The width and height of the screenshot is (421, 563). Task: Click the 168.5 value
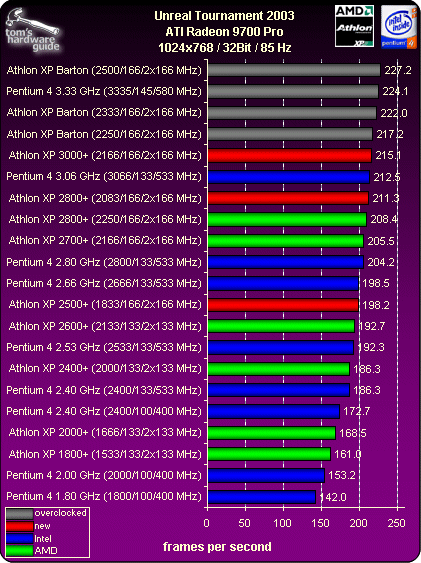point(353,433)
